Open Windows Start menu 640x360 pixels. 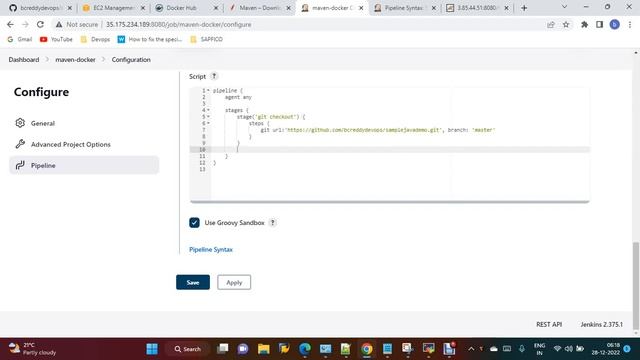coord(152,349)
